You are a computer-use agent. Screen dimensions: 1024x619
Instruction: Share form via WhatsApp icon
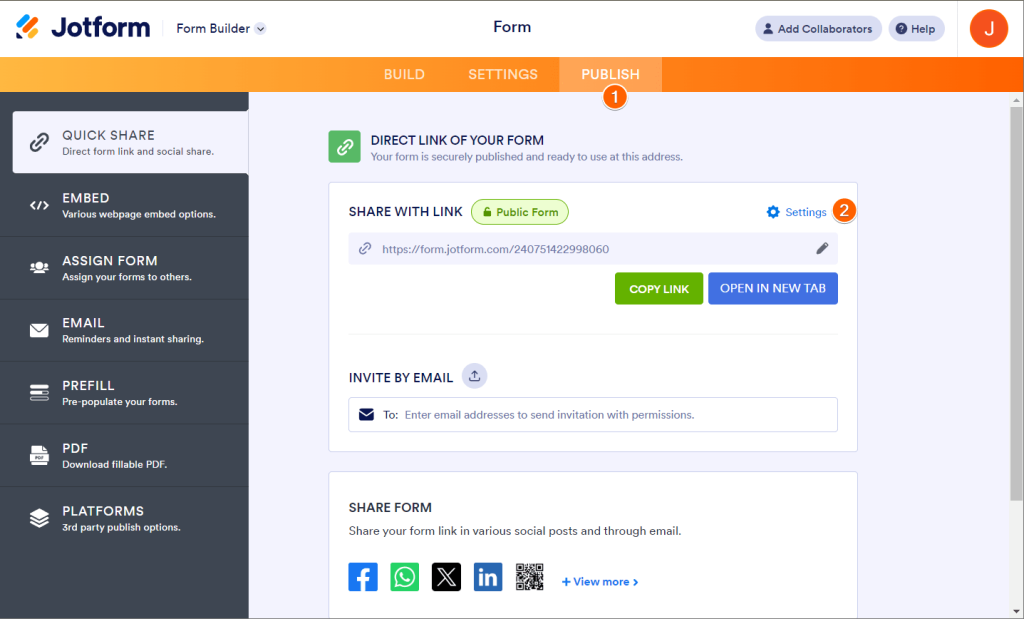pyautogui.click(x=404, y=577)
